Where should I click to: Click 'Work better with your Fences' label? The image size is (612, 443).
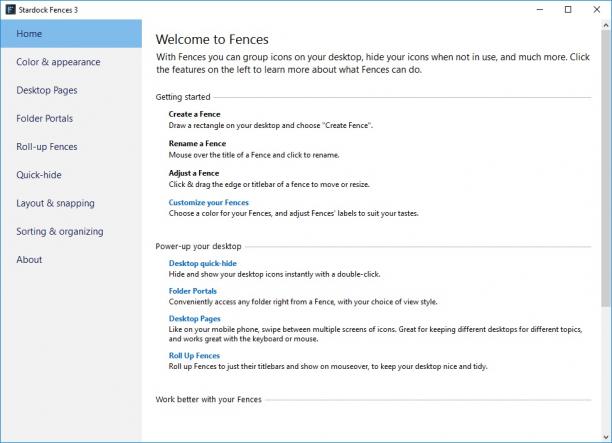(208, 399)
